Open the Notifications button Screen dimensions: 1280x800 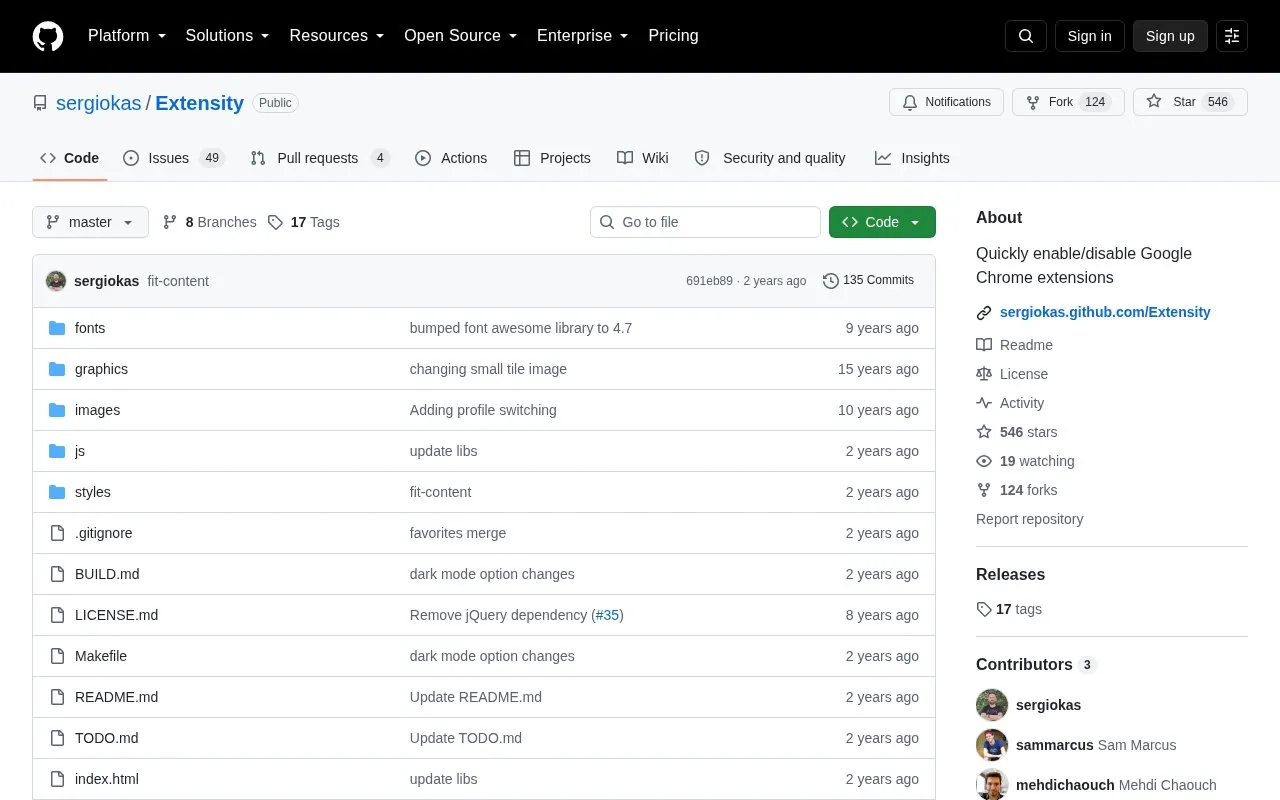coord(946,102)
